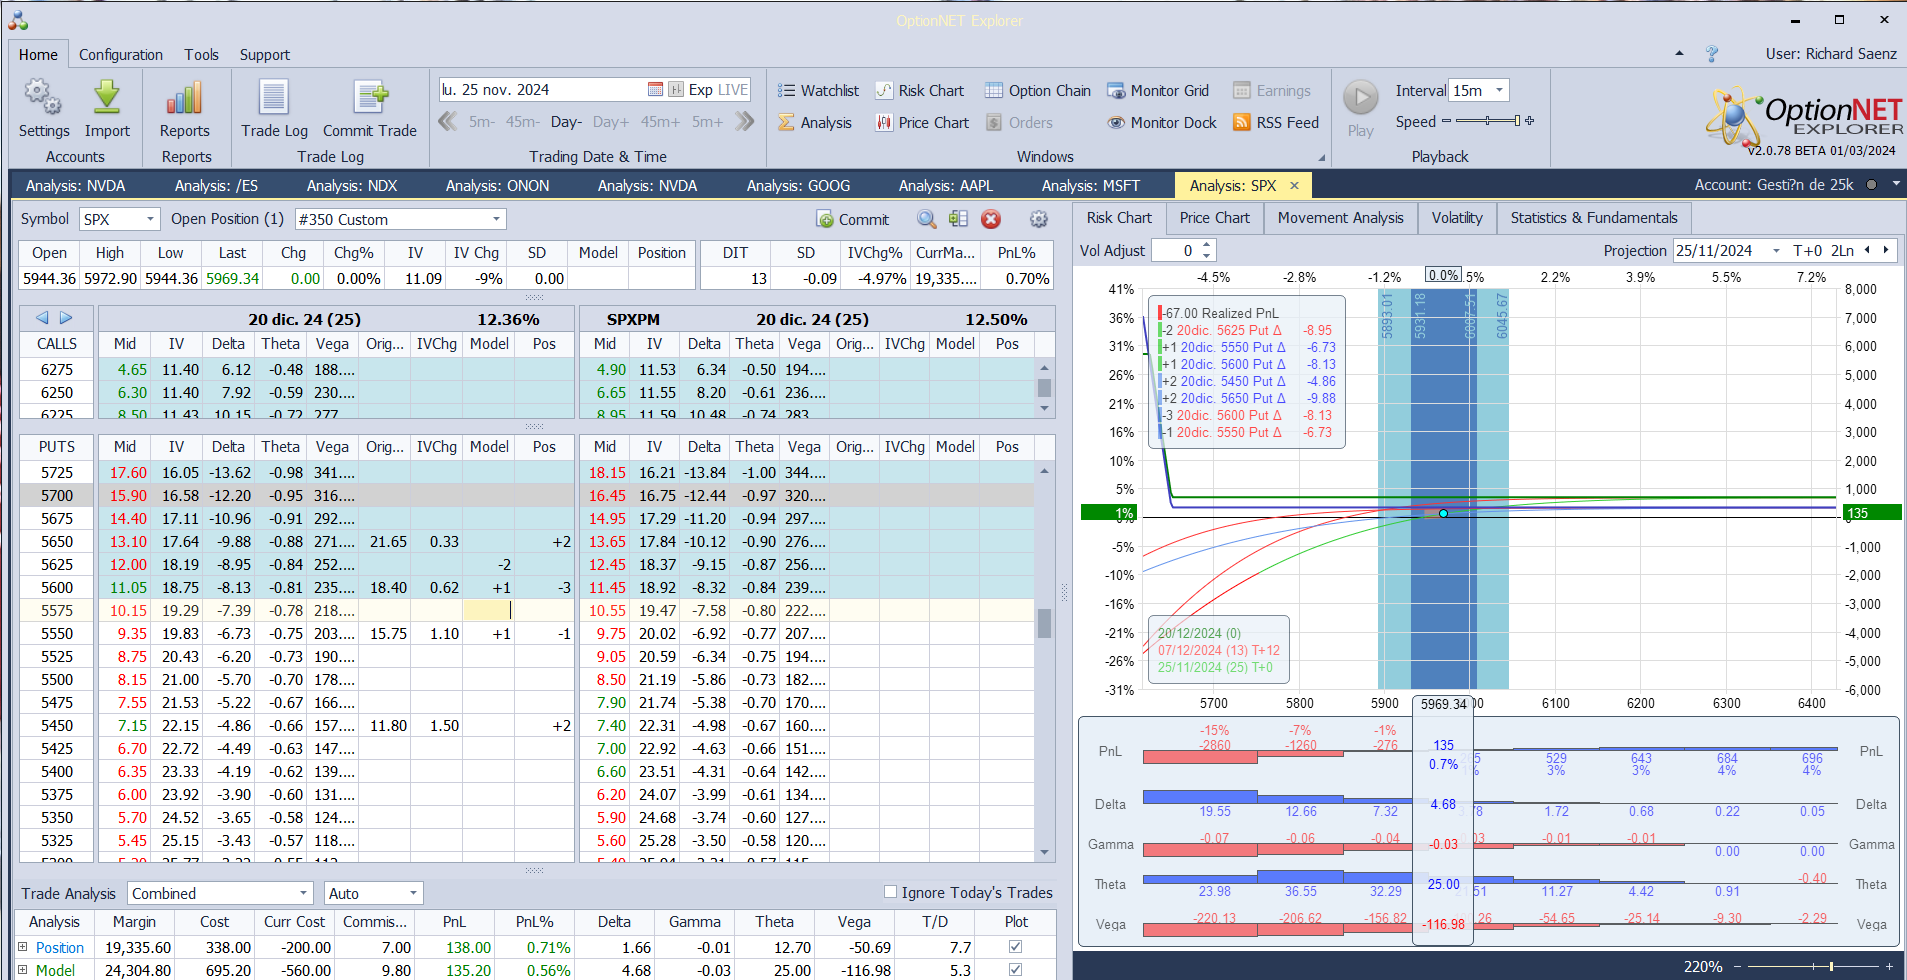Step back one day with Day-

tap(566, 122)
